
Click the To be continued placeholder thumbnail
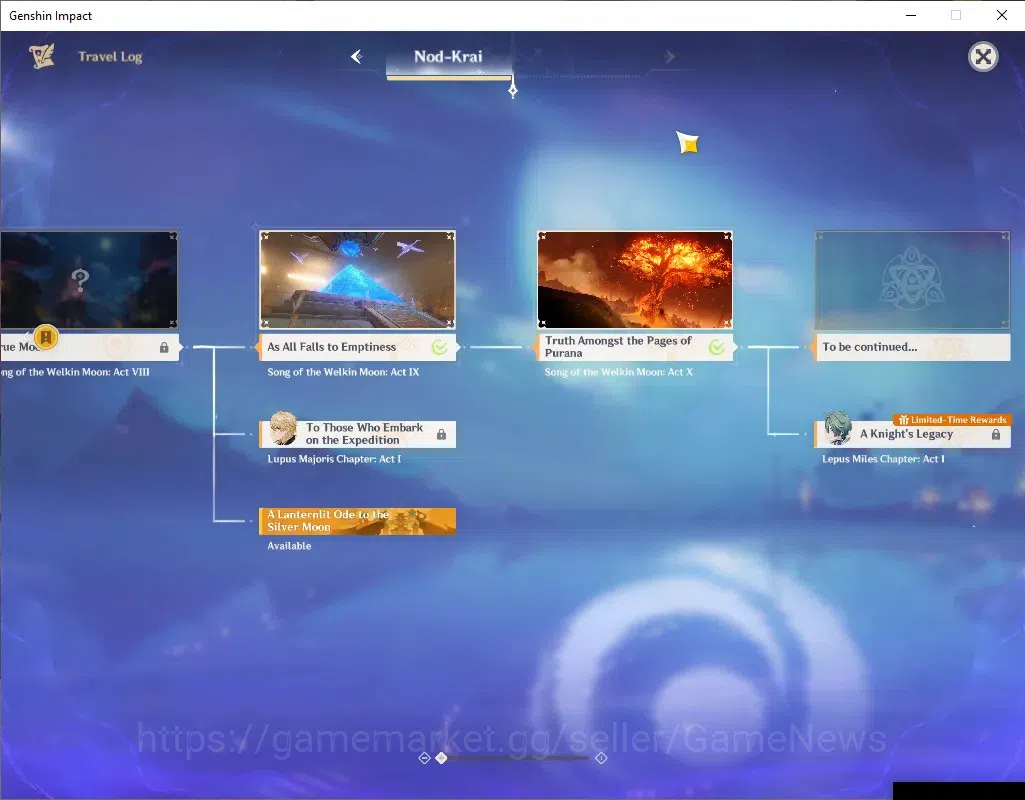pos(913,280)
